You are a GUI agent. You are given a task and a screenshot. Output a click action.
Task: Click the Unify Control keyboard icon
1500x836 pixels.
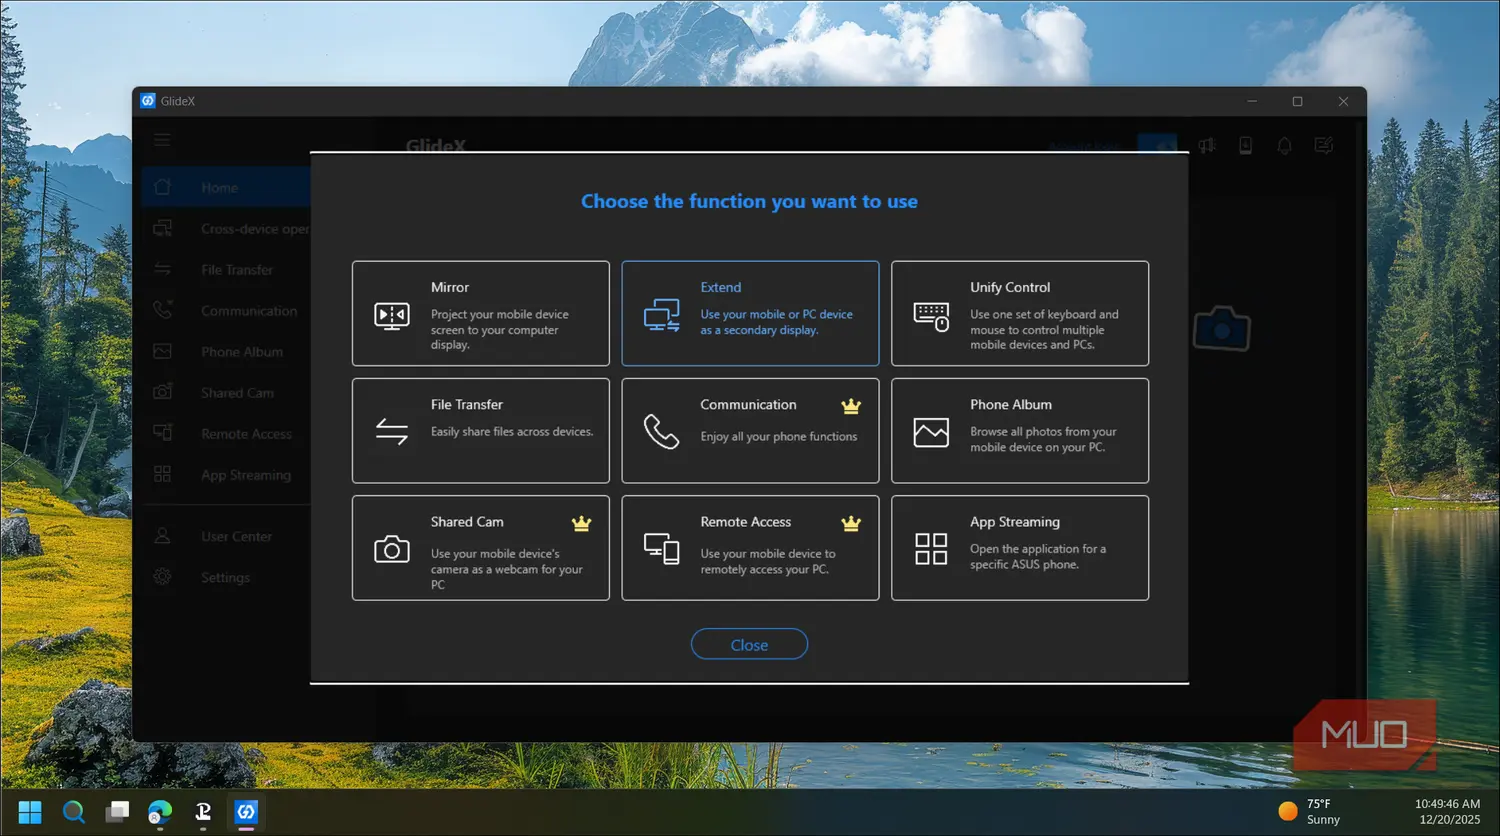click(x=931, y=316)
